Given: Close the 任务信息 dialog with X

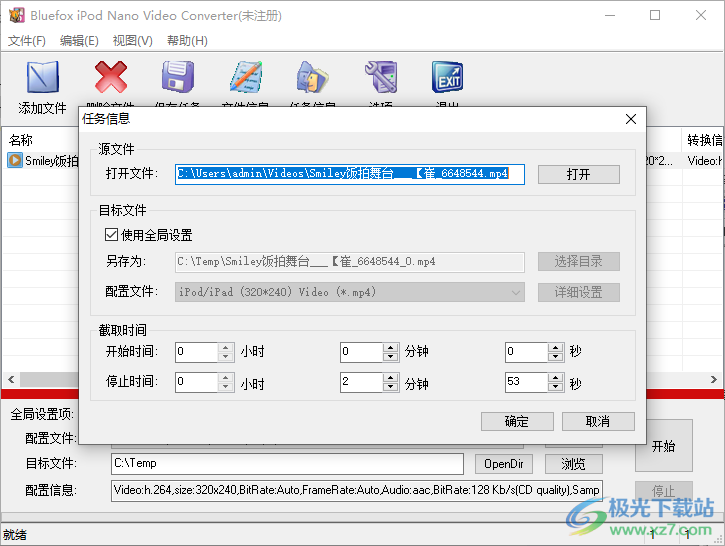Looking at the screenshot, I should [631, 119].
